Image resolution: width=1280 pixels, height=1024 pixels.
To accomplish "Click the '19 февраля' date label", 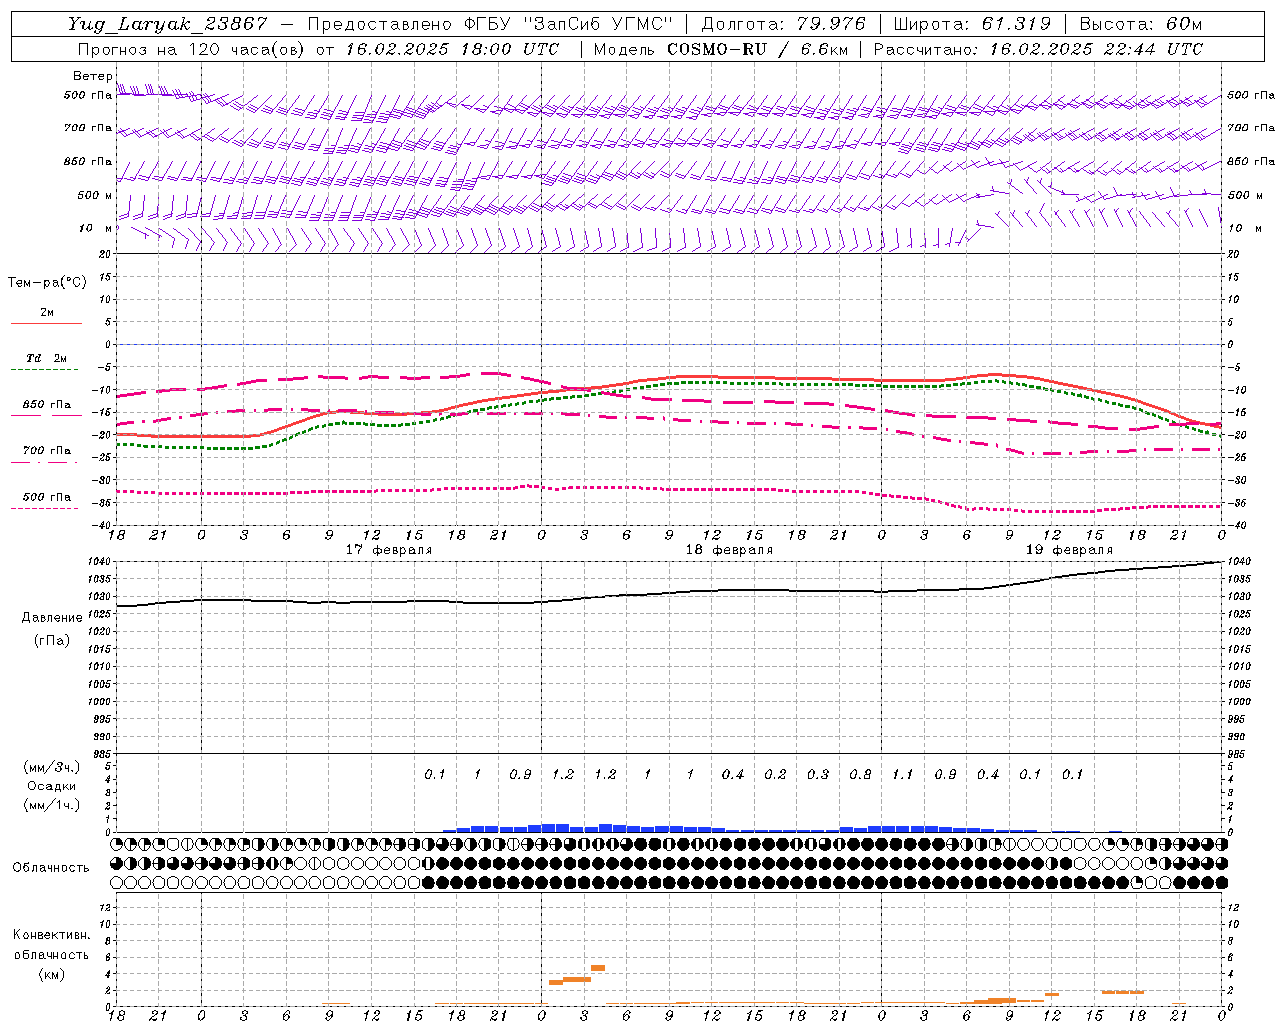I will (1069, 550).
